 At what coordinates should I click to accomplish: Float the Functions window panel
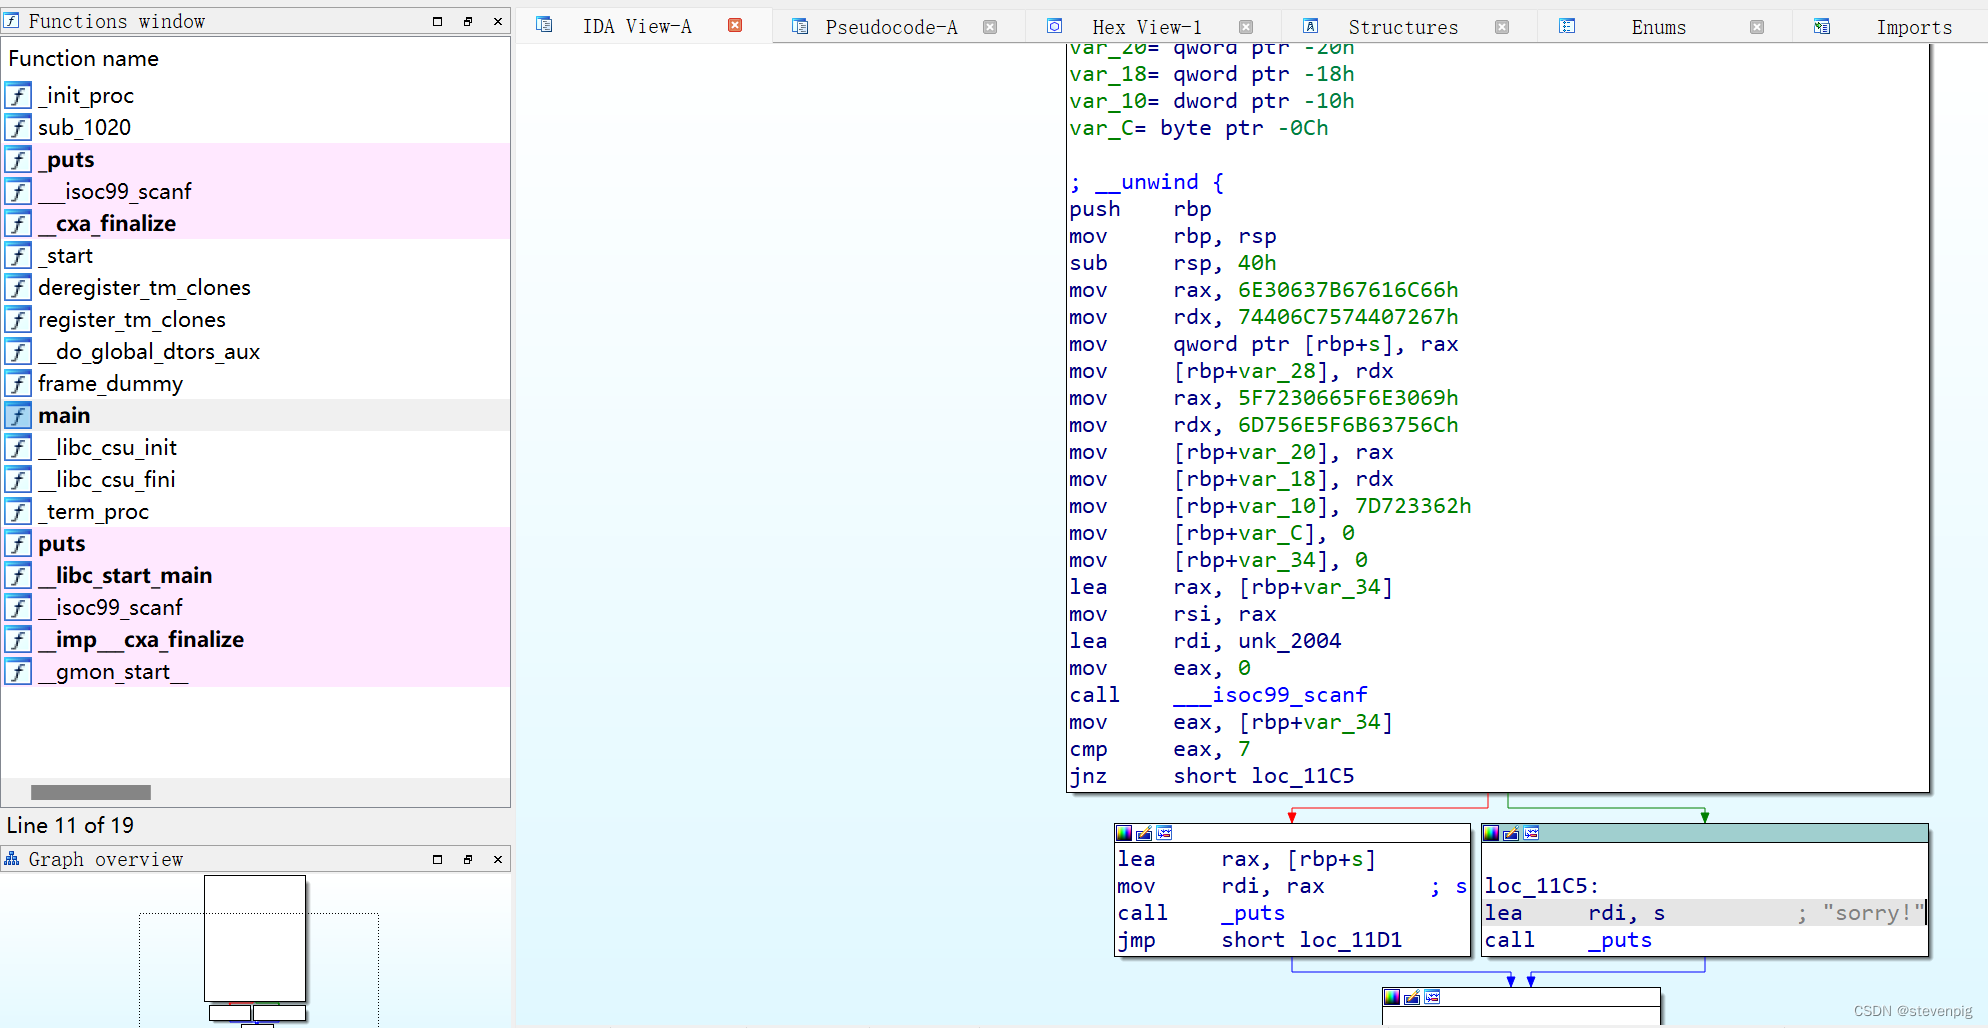[x=467, y=21]
